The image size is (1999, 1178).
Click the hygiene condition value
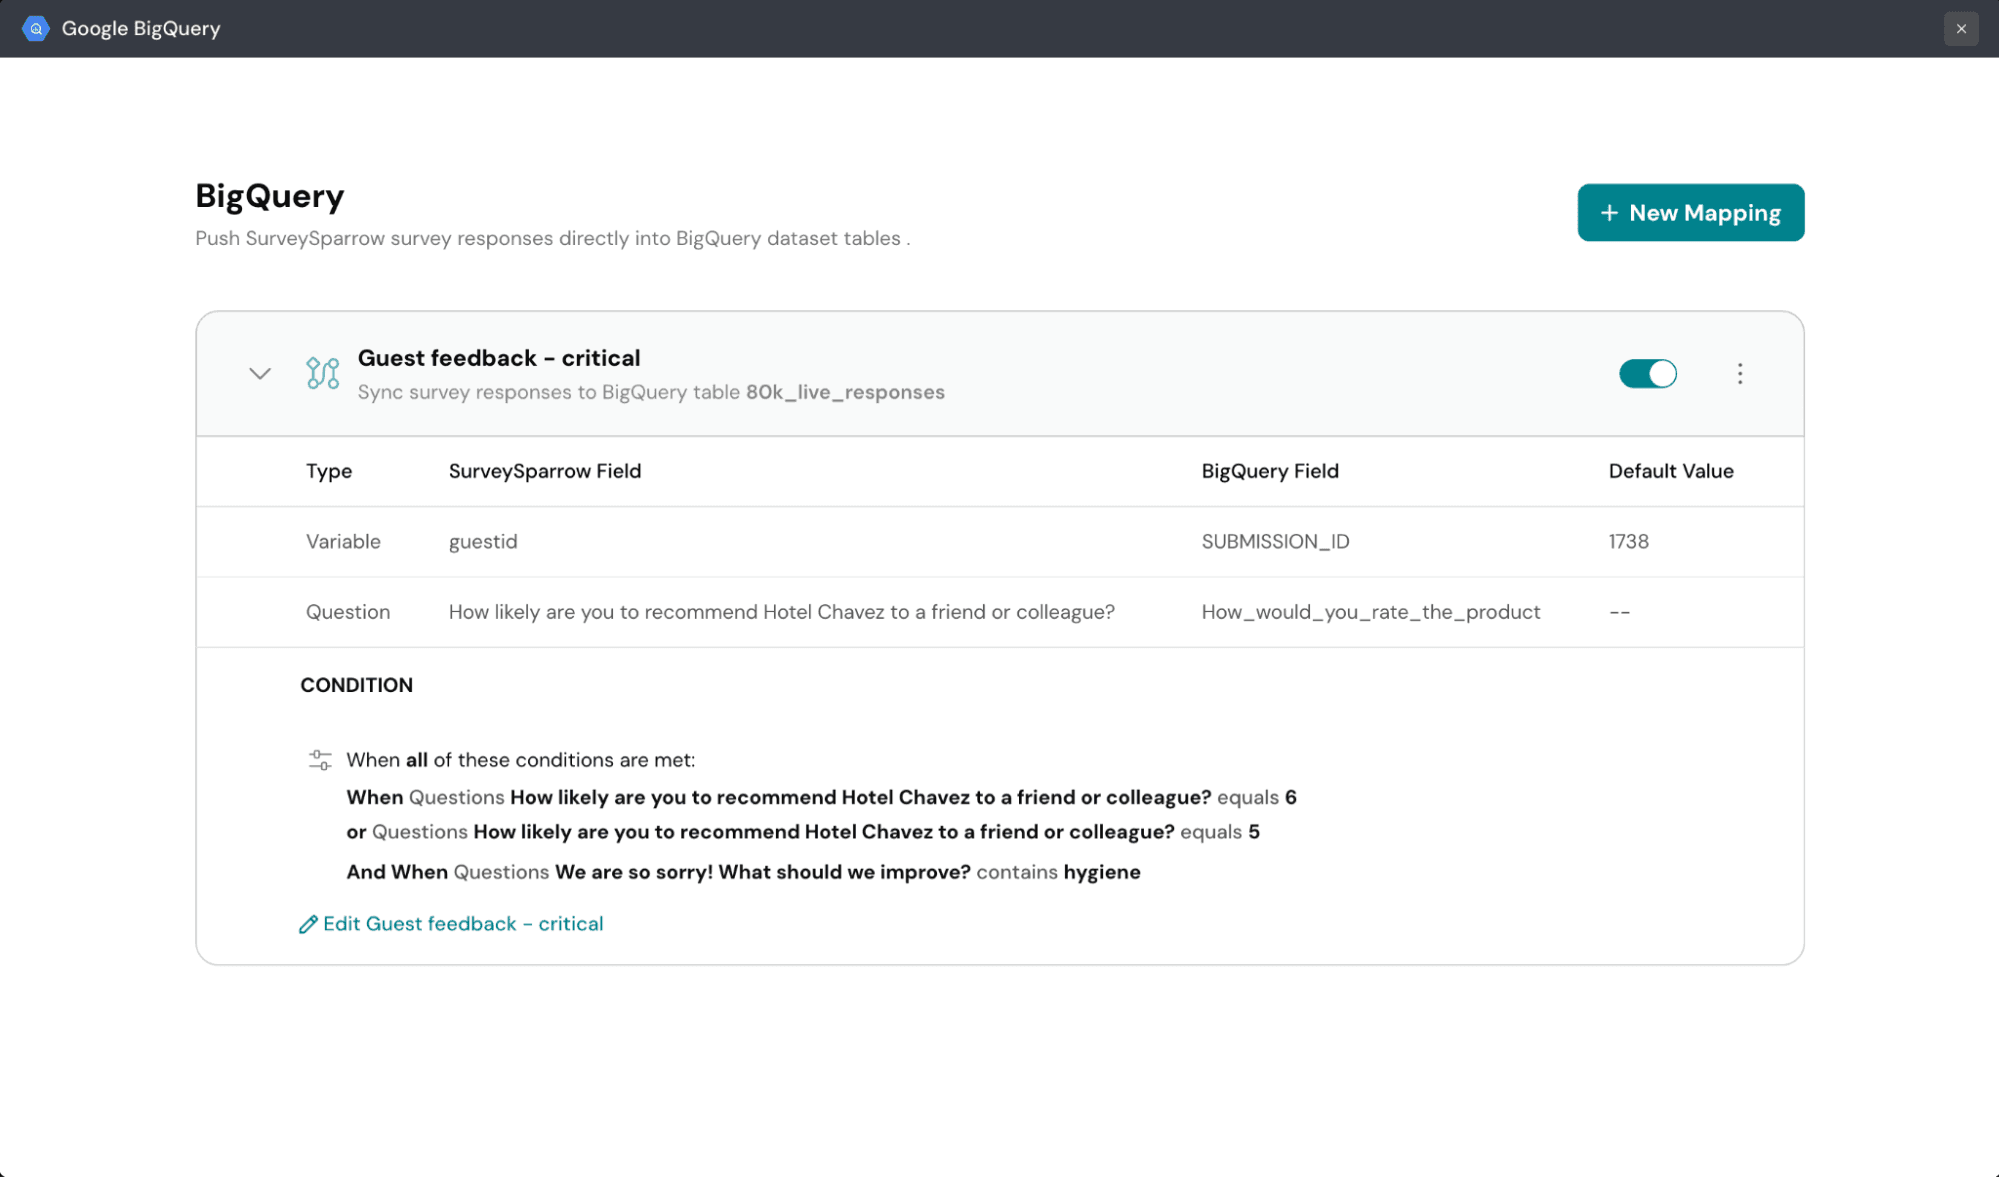point(1101,872)
